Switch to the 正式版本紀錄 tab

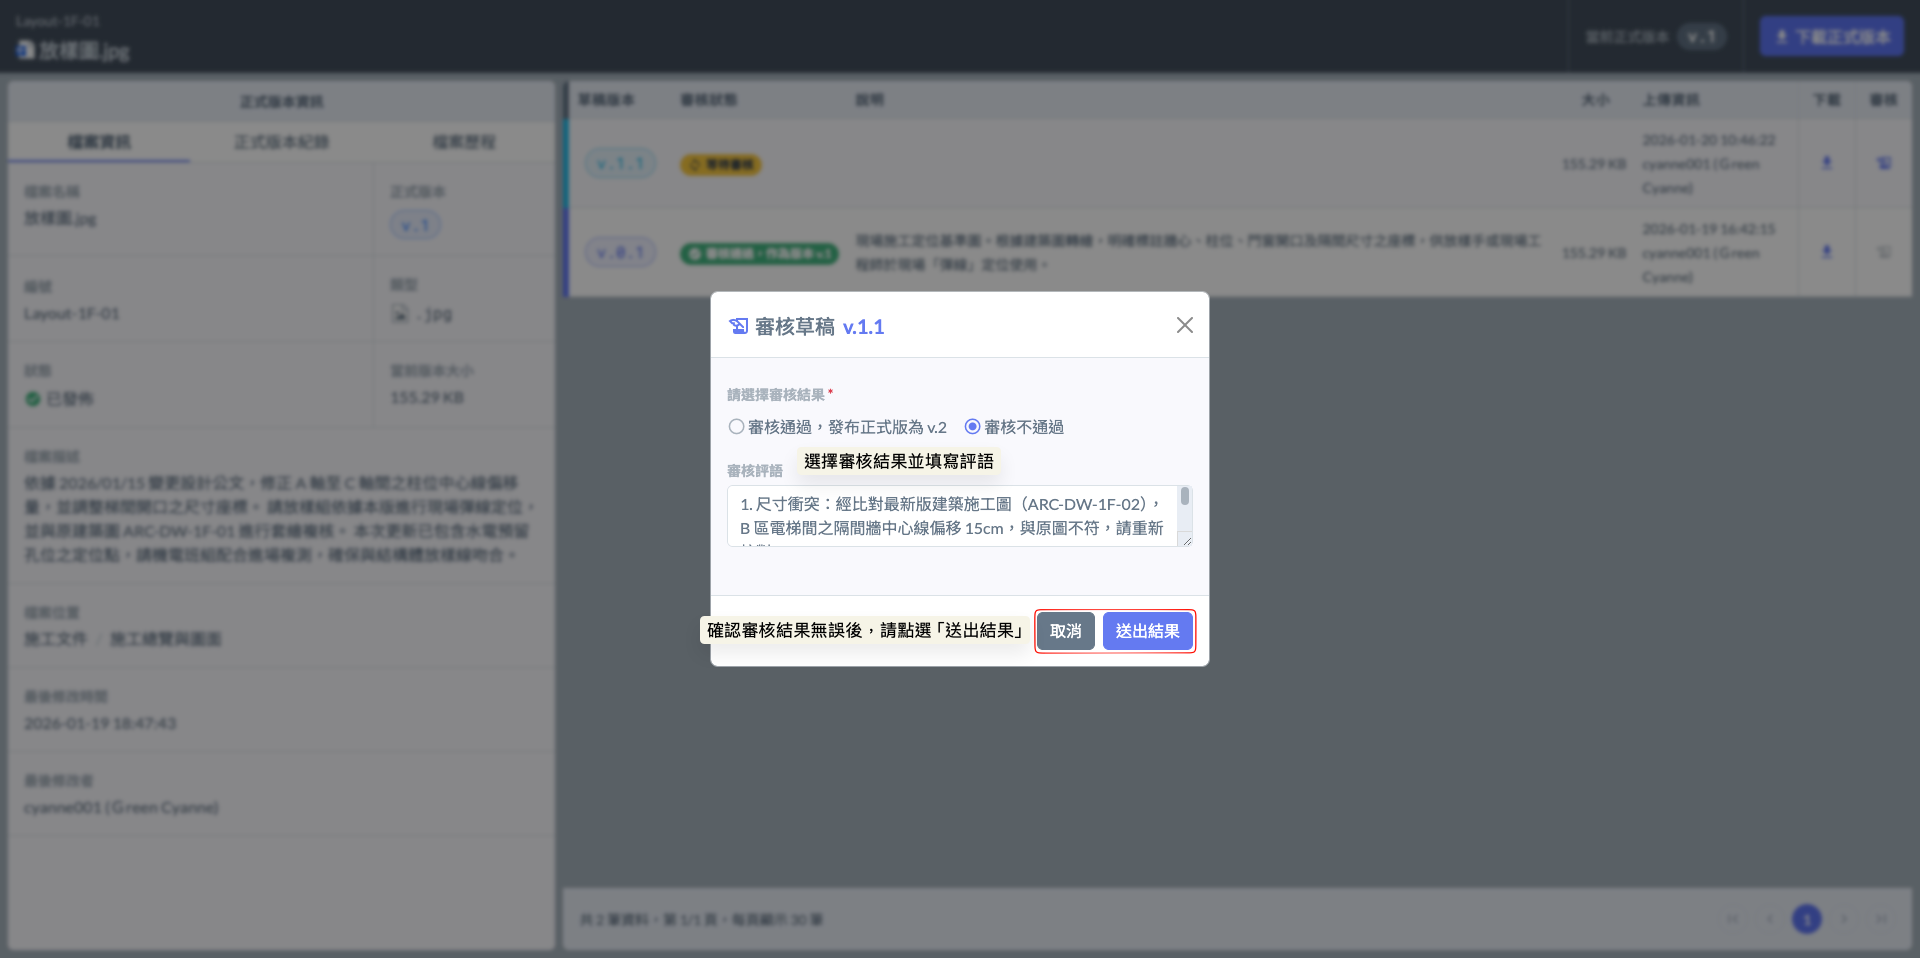coord(281,142)
